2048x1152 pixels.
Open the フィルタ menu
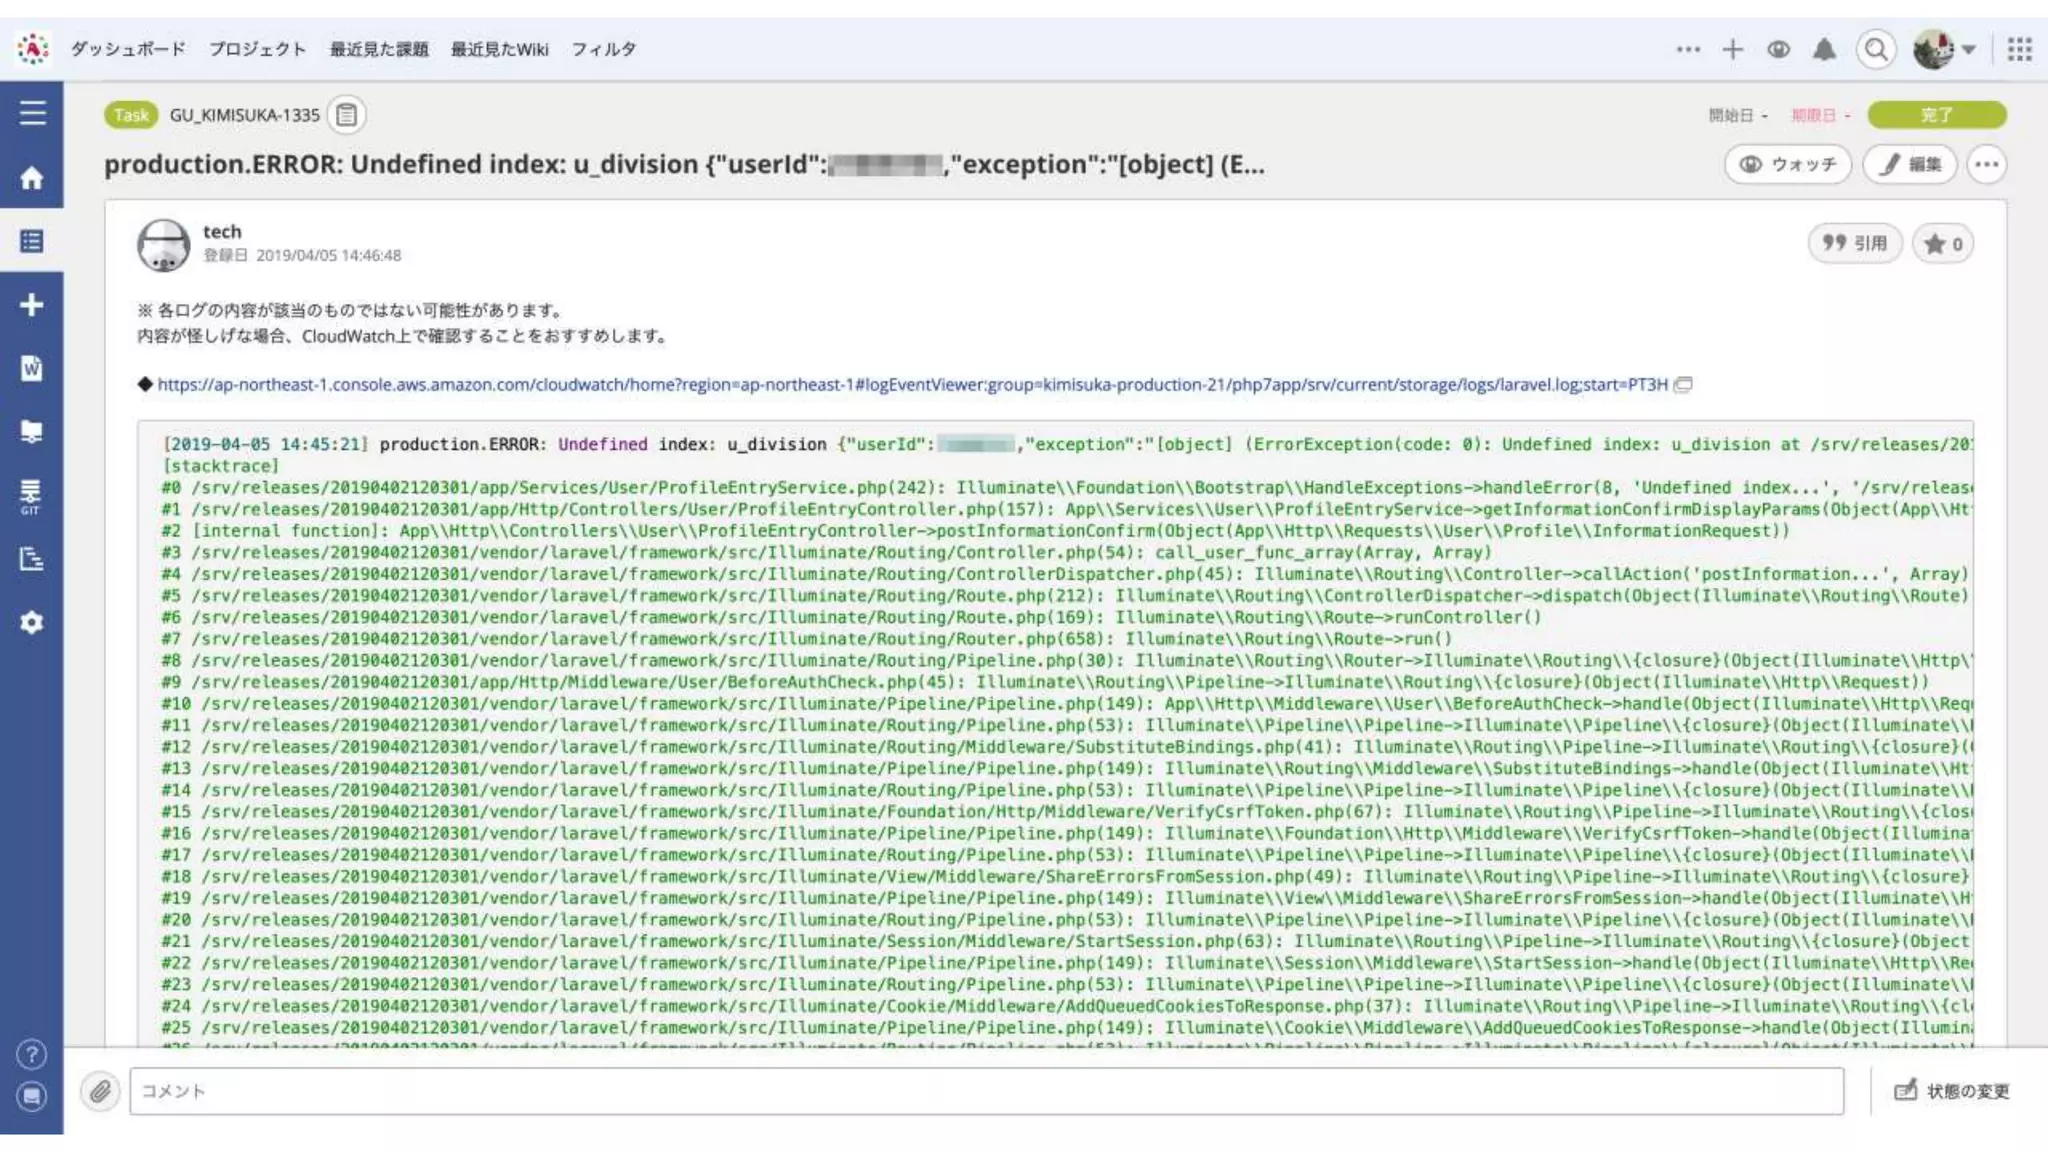[x=603, y=49]
